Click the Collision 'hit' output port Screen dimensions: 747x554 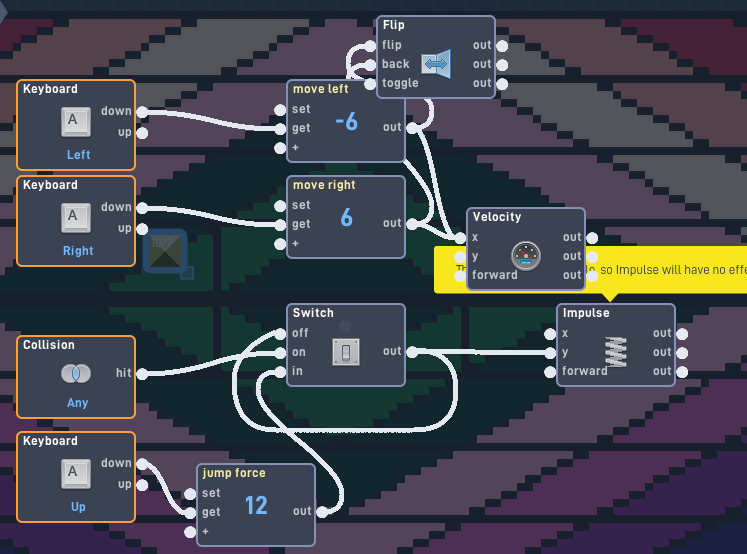(x=142, y=374)
